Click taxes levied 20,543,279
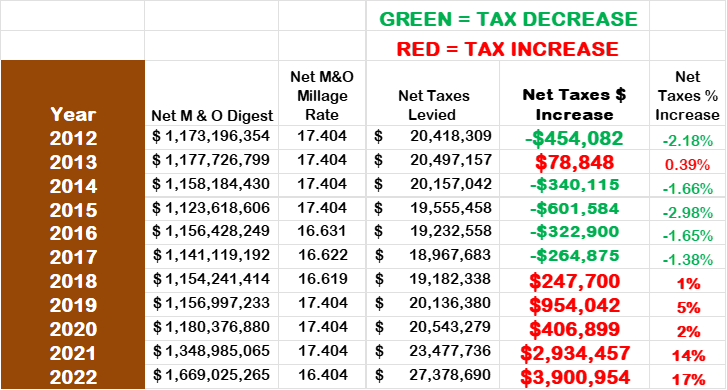This screenshot has width=727, height=390. pyautogui.click(x=450, y=327)
